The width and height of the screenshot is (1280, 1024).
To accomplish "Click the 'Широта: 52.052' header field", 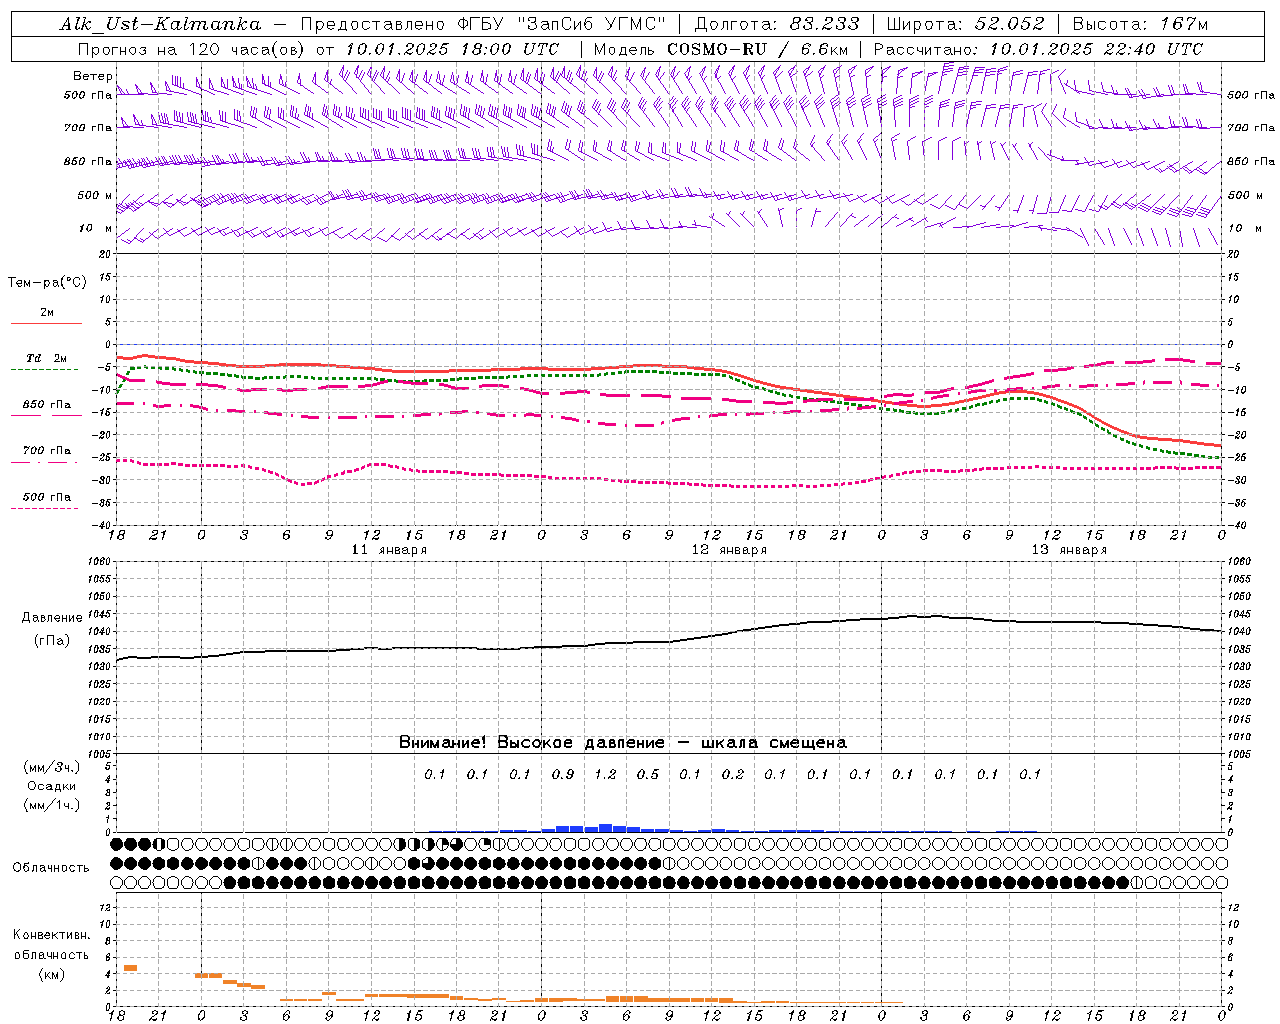I will [965, 24].
